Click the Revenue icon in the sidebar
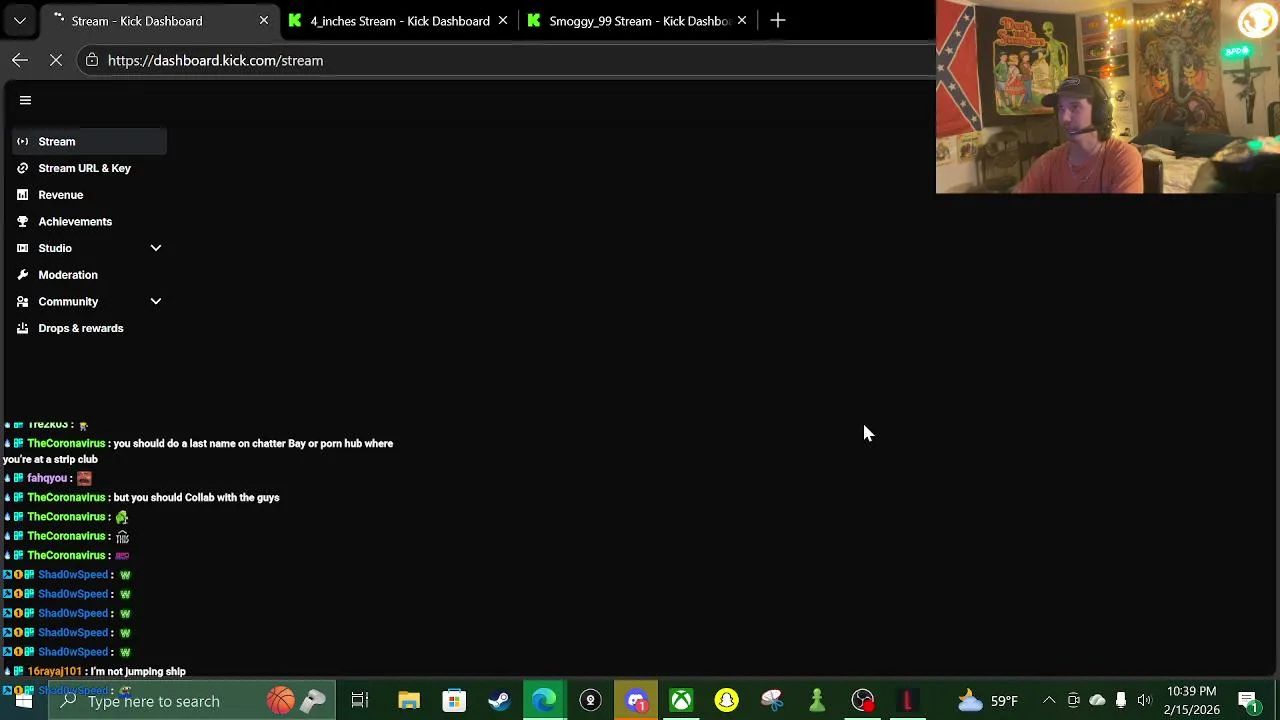 click(x=22, y=195)
